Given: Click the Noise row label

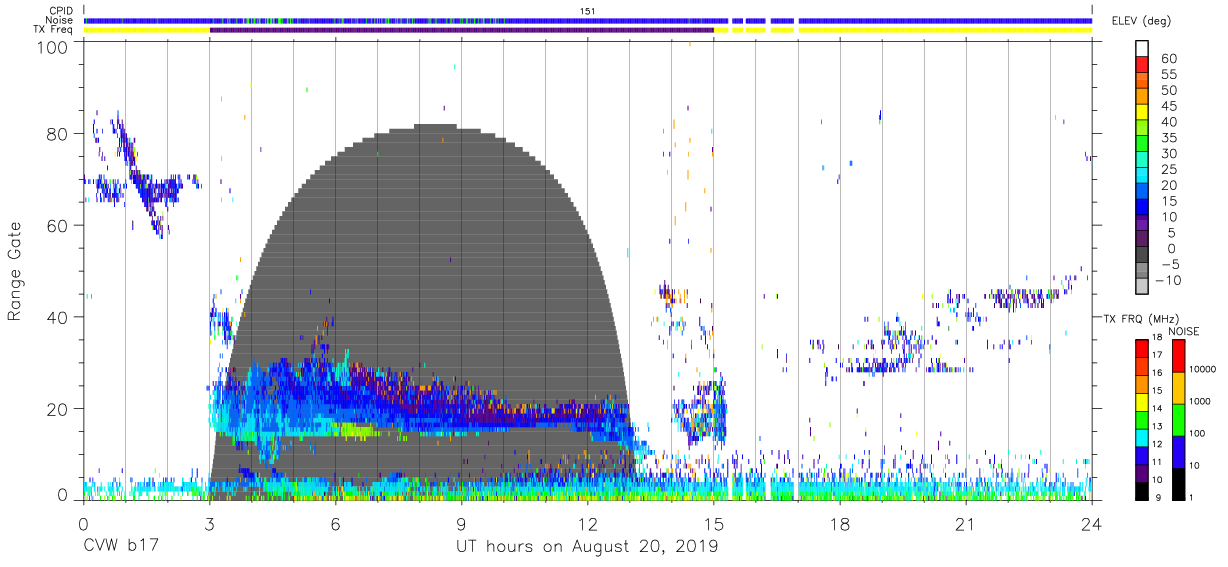Looking at the screenshot, I should point(61,20).
